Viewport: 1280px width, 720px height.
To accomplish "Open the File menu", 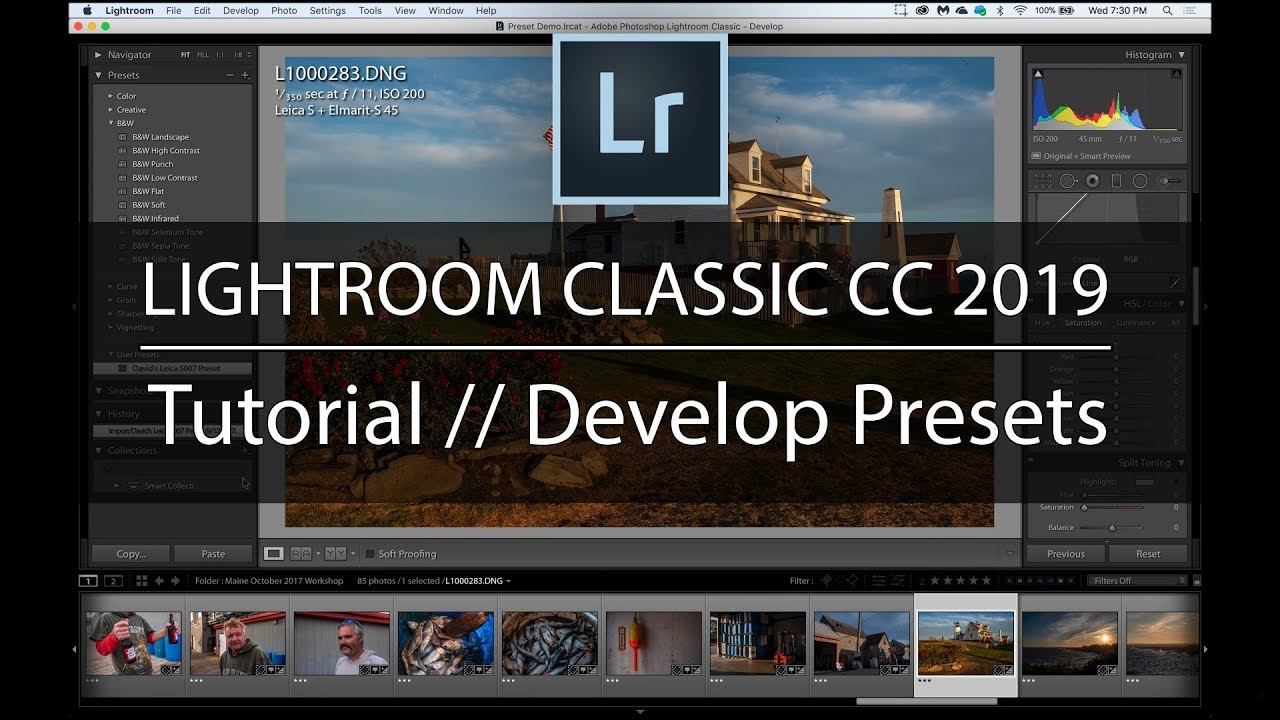I will (x=174, y=10).
